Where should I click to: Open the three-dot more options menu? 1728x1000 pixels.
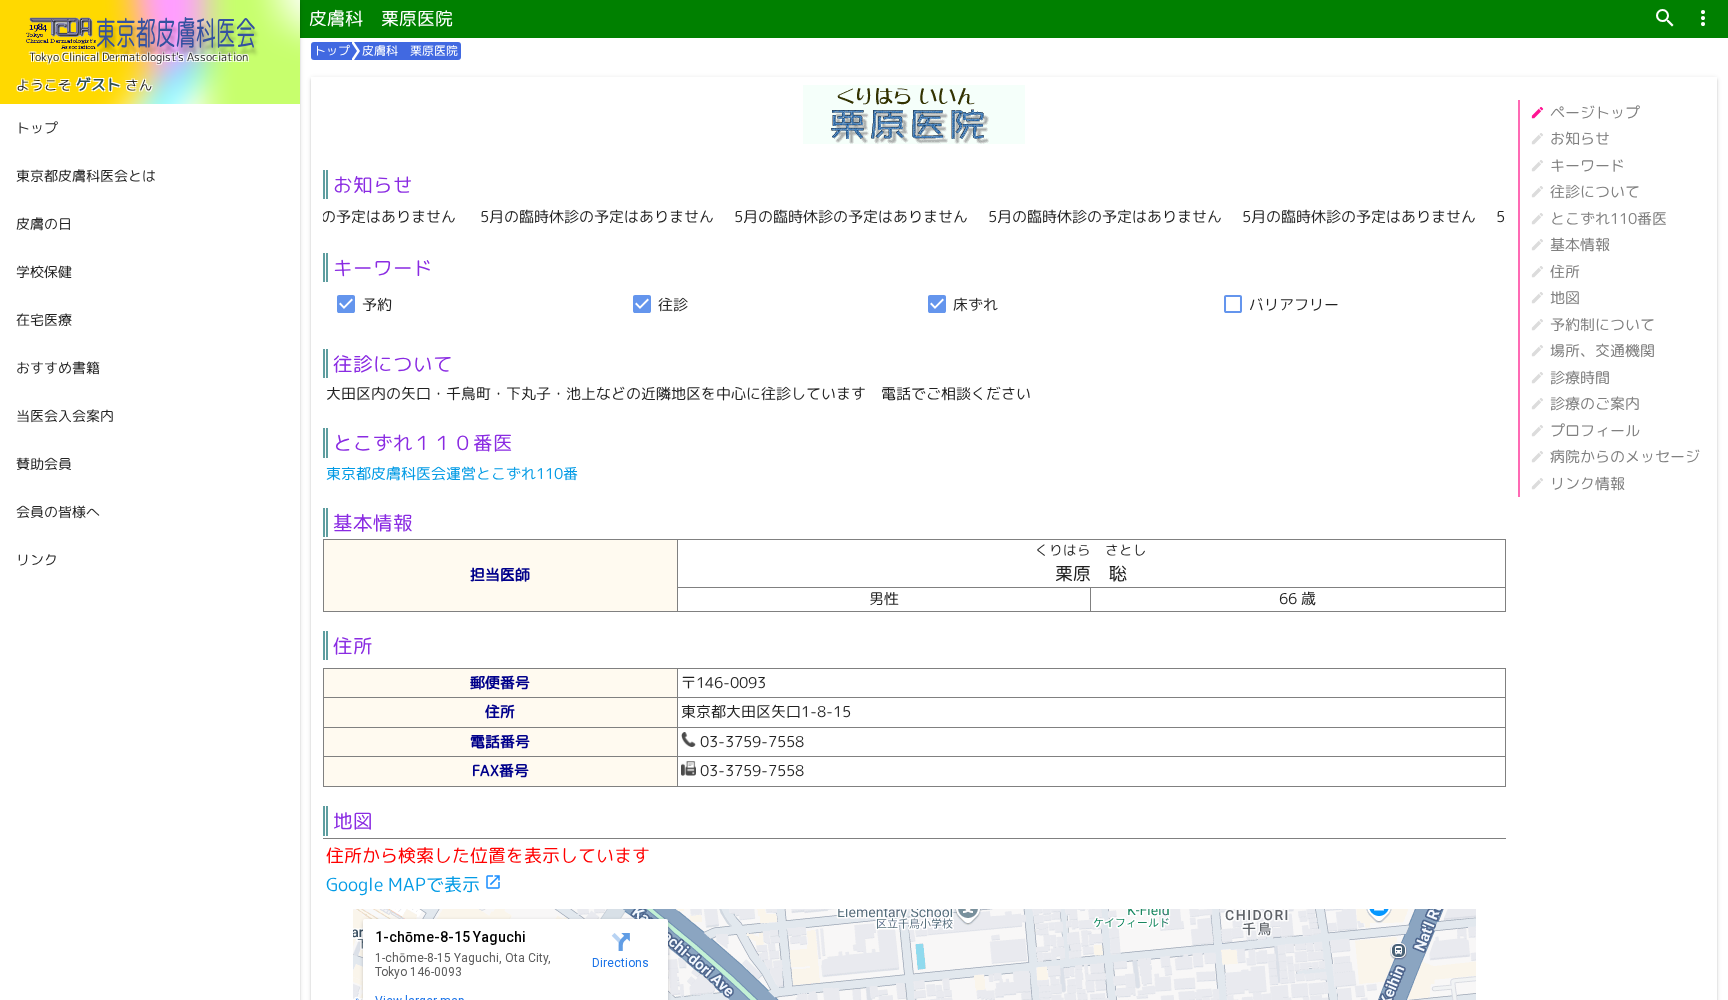1702,18
